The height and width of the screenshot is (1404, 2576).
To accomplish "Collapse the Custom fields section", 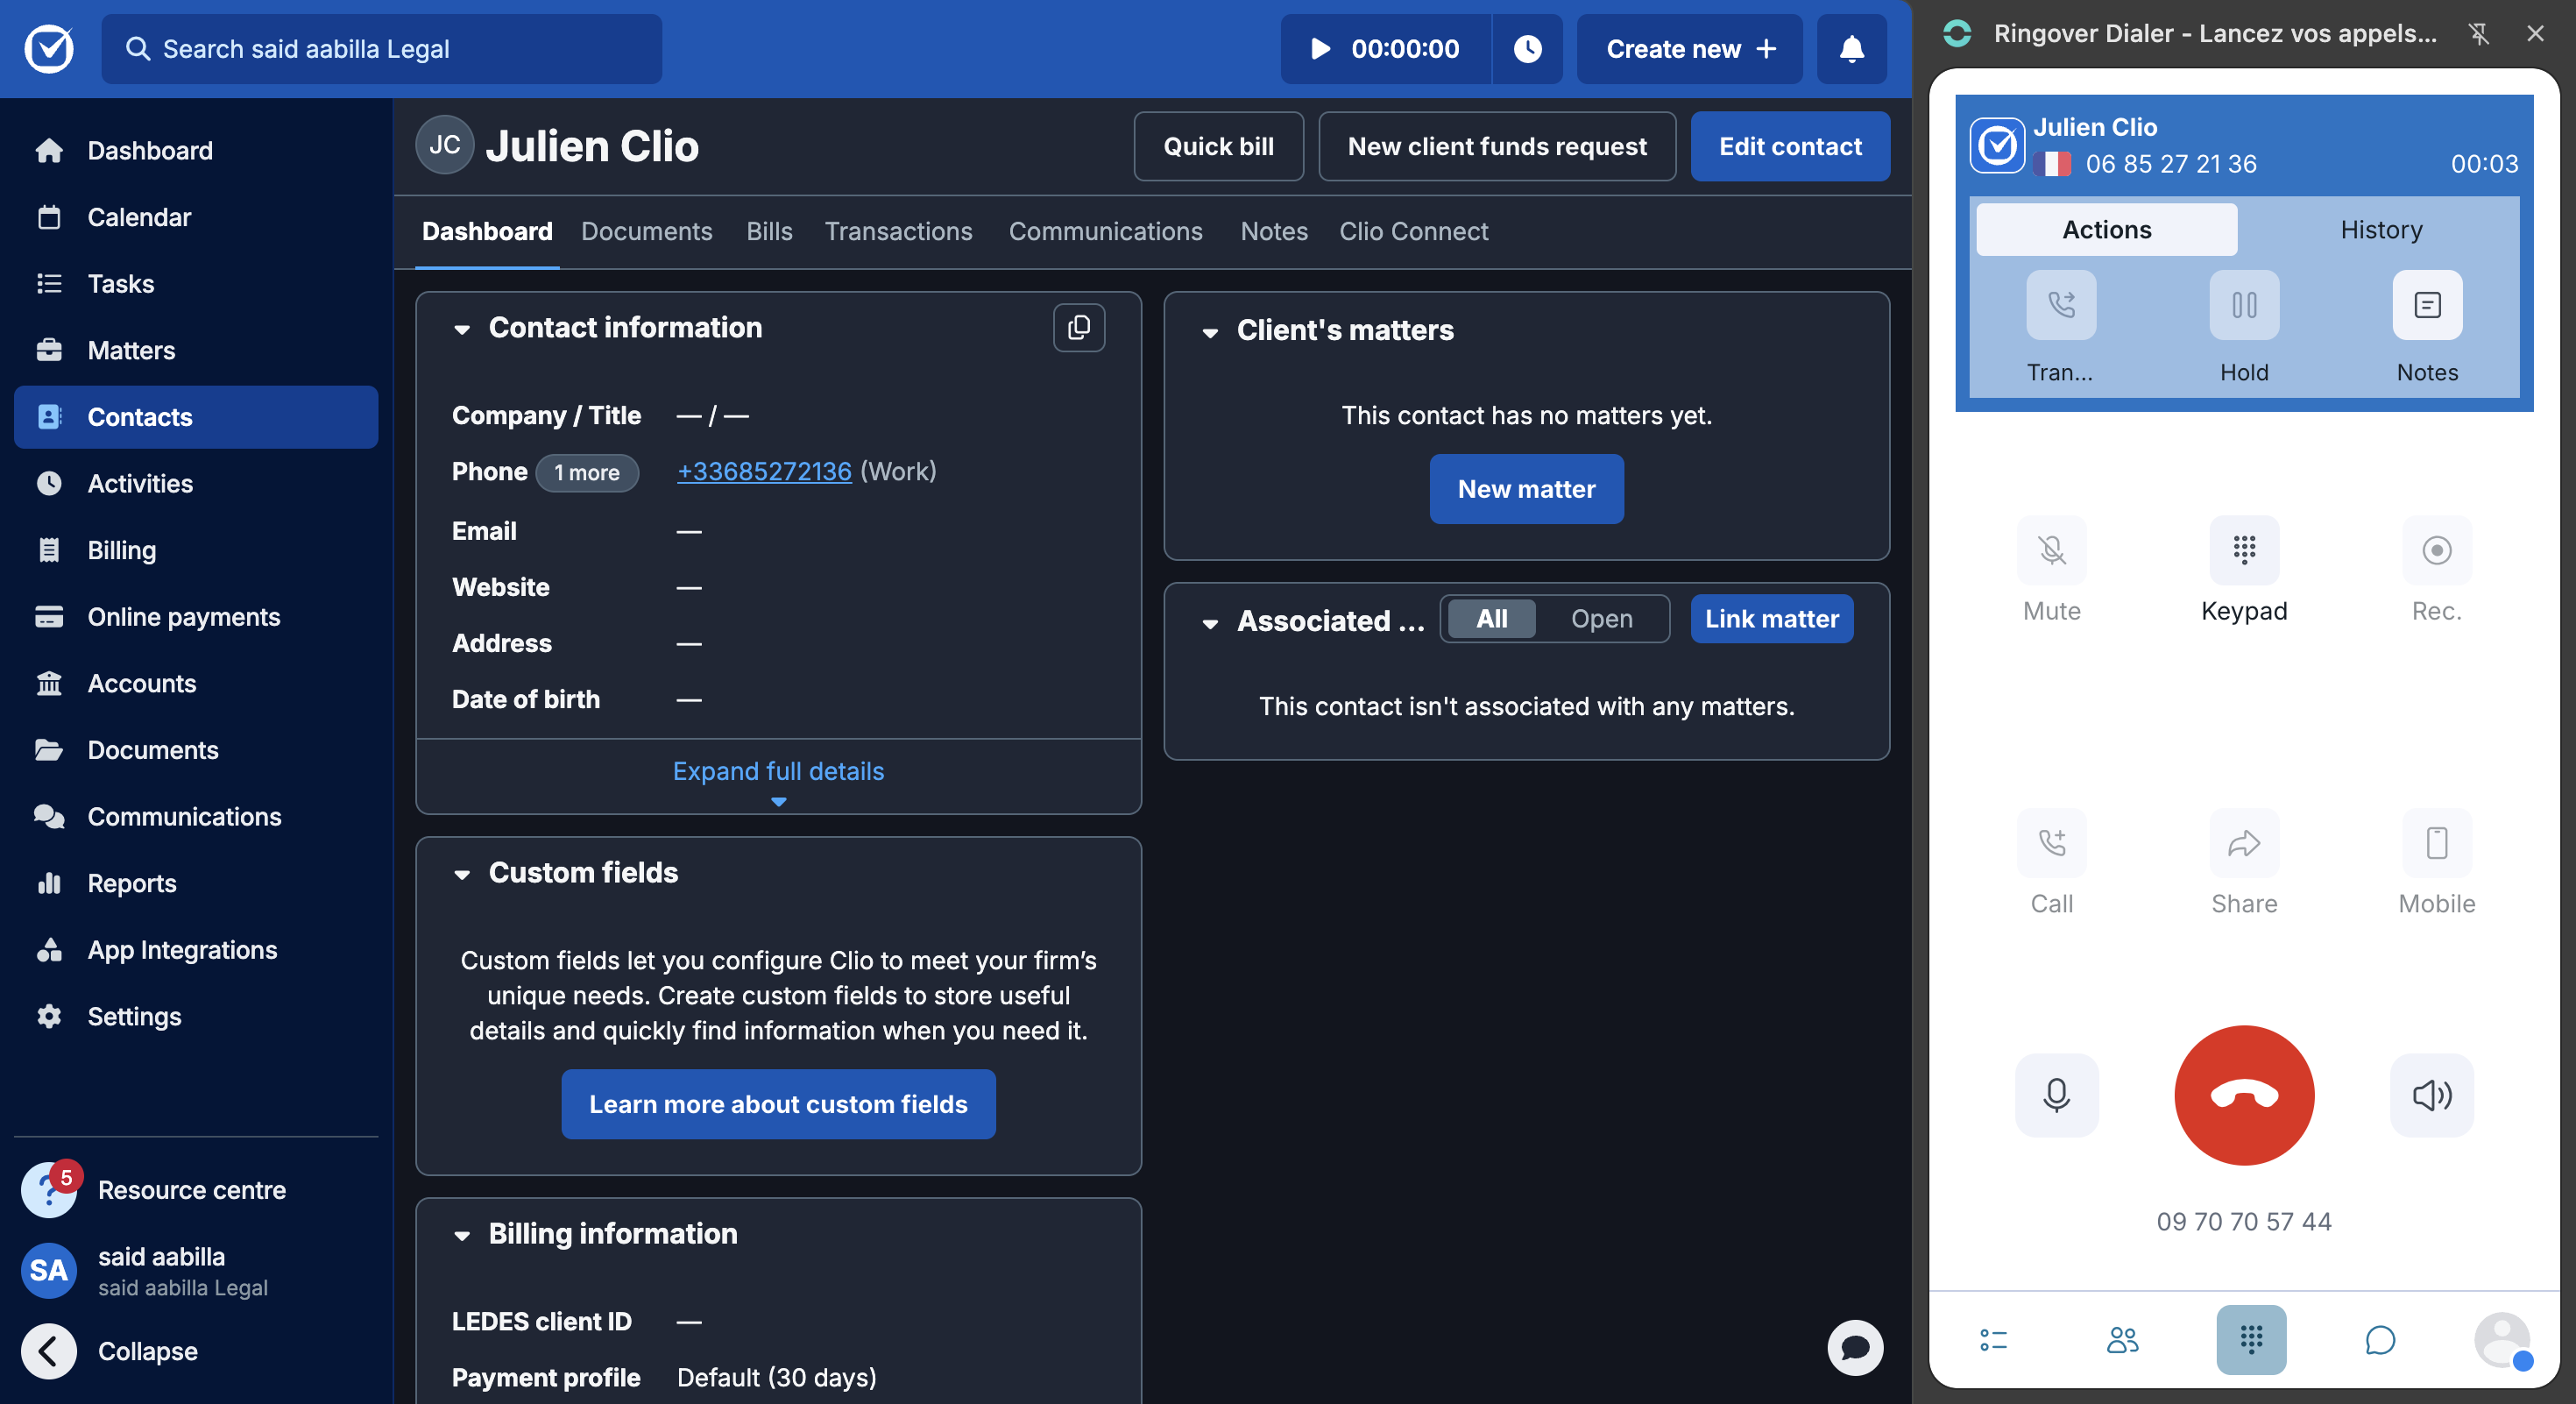I will (462, 874).
